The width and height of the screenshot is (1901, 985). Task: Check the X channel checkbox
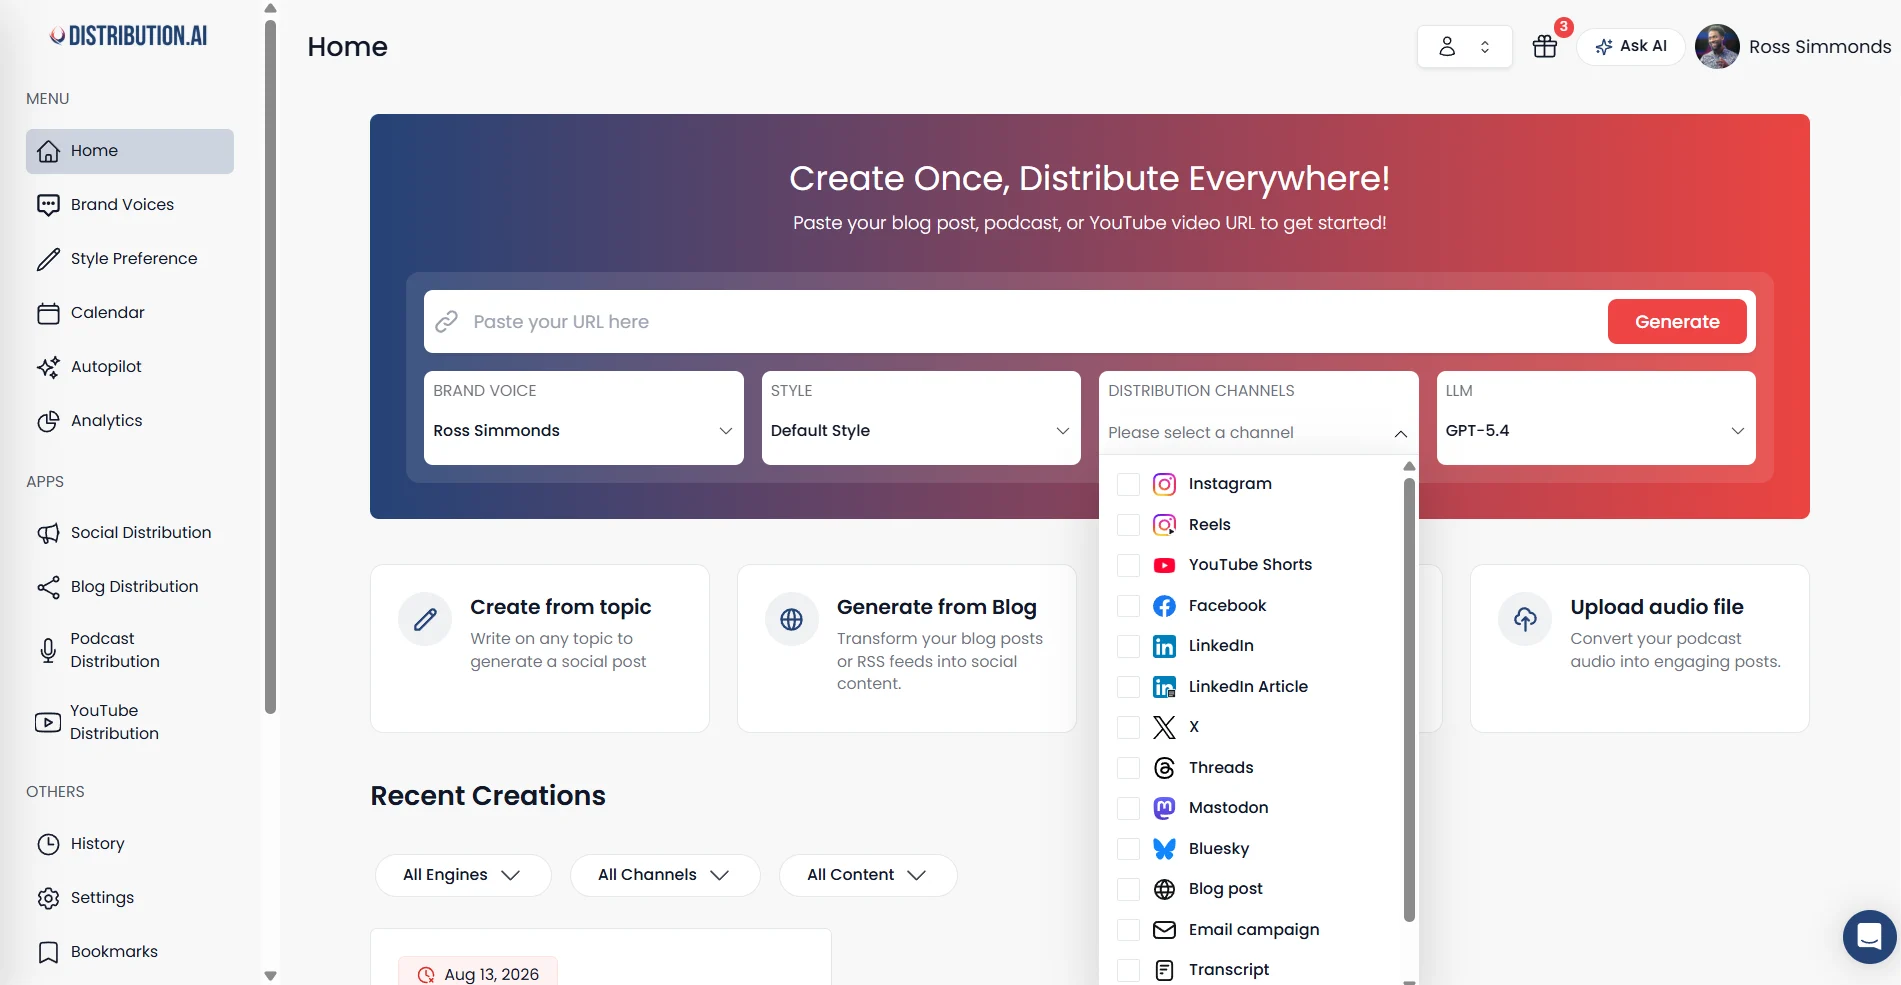click(1128, 727)
